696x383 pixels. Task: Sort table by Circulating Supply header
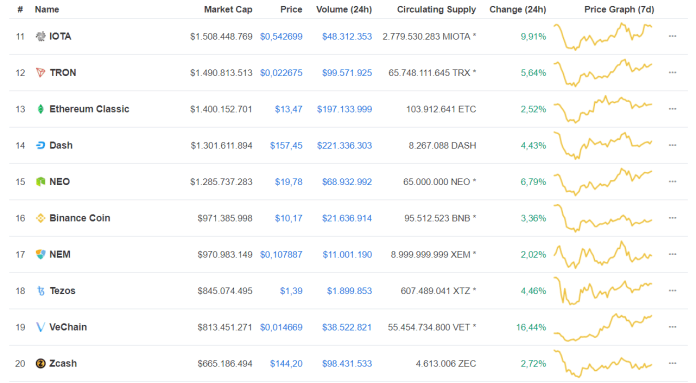pos(436,9)
